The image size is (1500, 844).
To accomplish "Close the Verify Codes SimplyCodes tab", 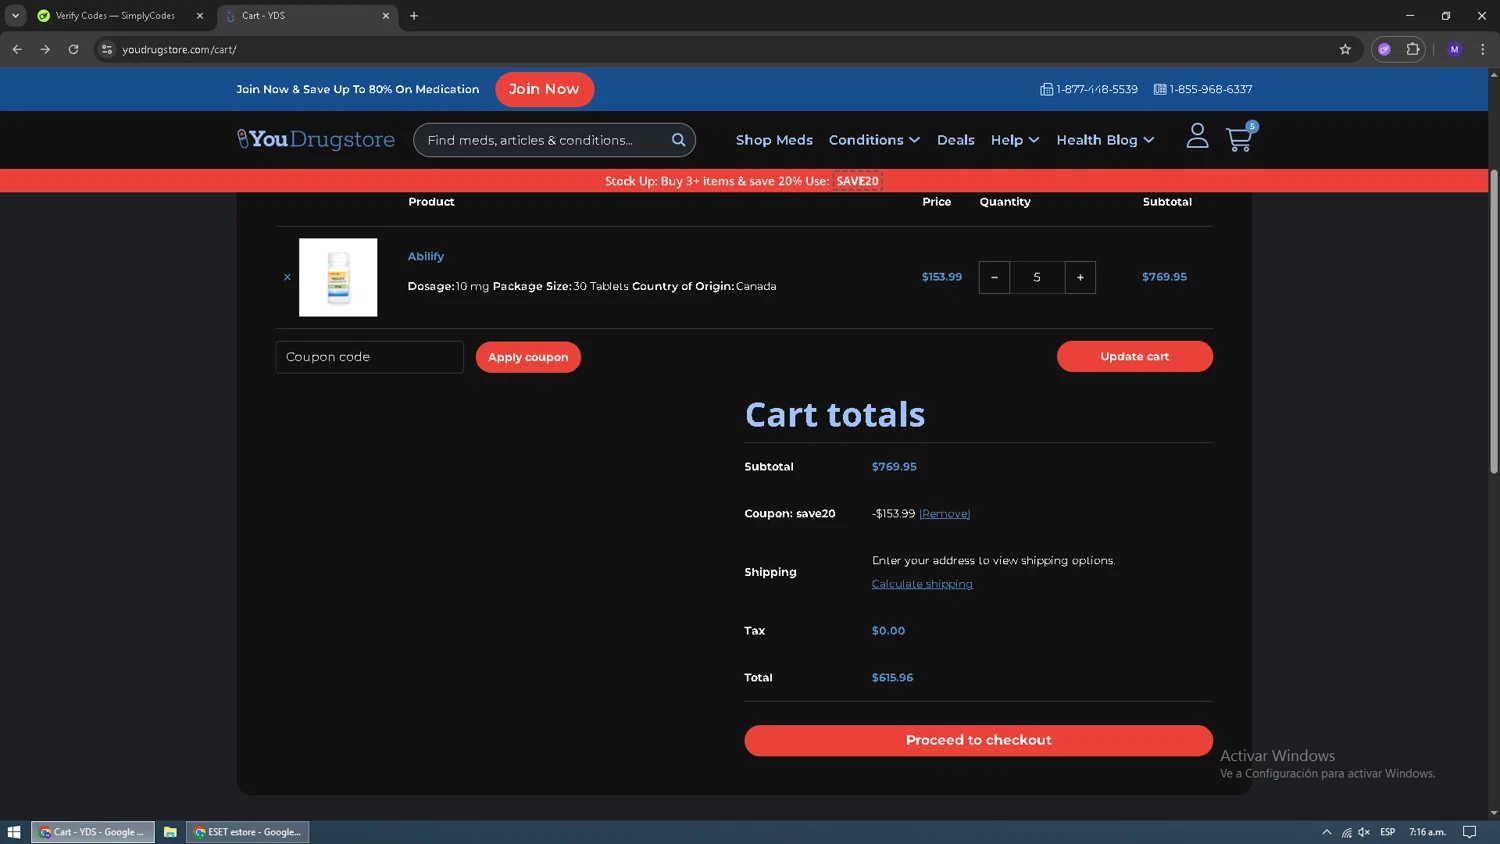I will [x=200, y=16].
